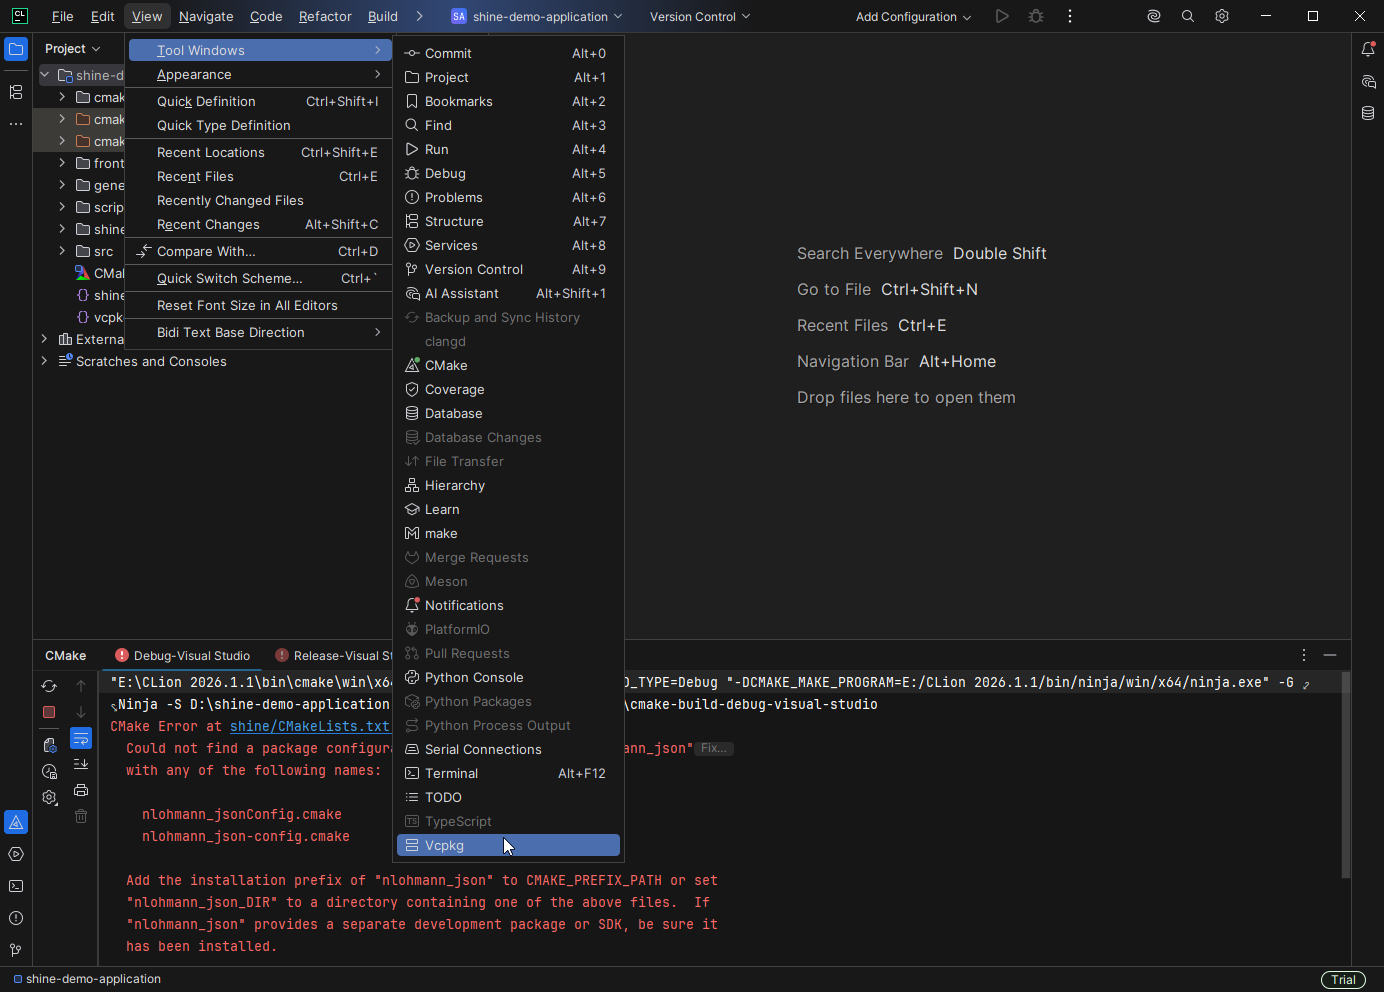Expand the src folder in the project tree
Image resolution: width=1384 pixels, height=992 pixels.
62,251
